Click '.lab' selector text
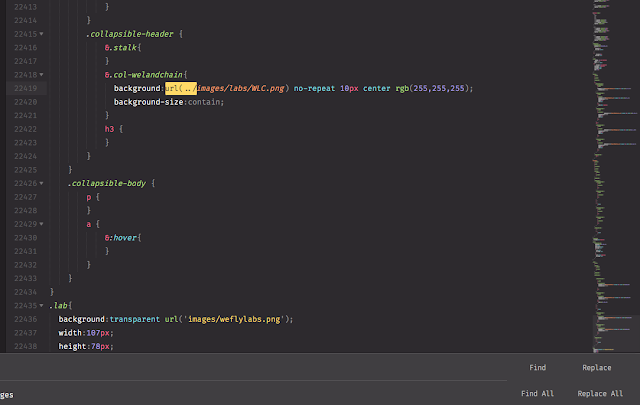The width and height of the screenshot is (640, 405). (x=58, y=305)
